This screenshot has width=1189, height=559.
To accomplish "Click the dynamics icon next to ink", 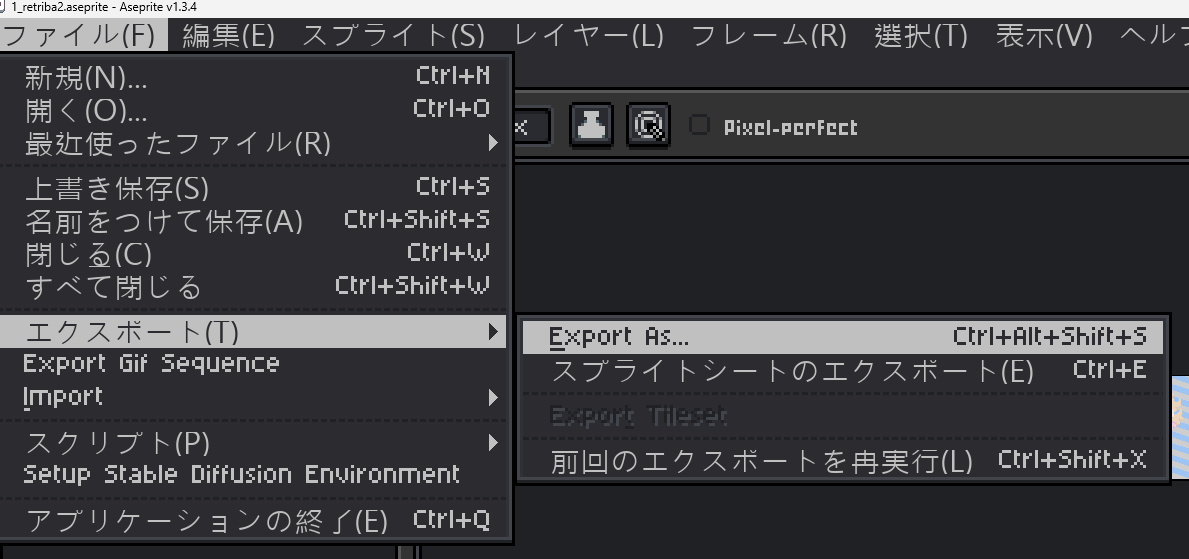I will [x=648, y=127].
